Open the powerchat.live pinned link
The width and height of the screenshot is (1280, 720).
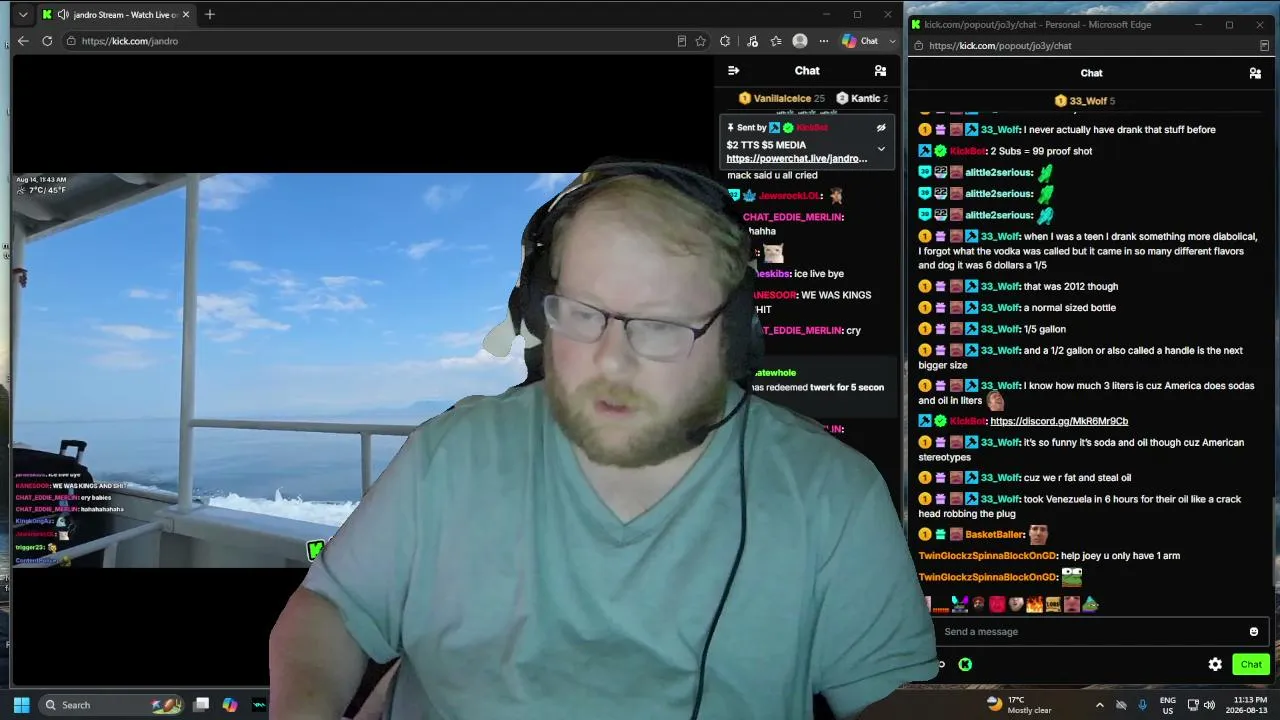(x=797, y=159)
